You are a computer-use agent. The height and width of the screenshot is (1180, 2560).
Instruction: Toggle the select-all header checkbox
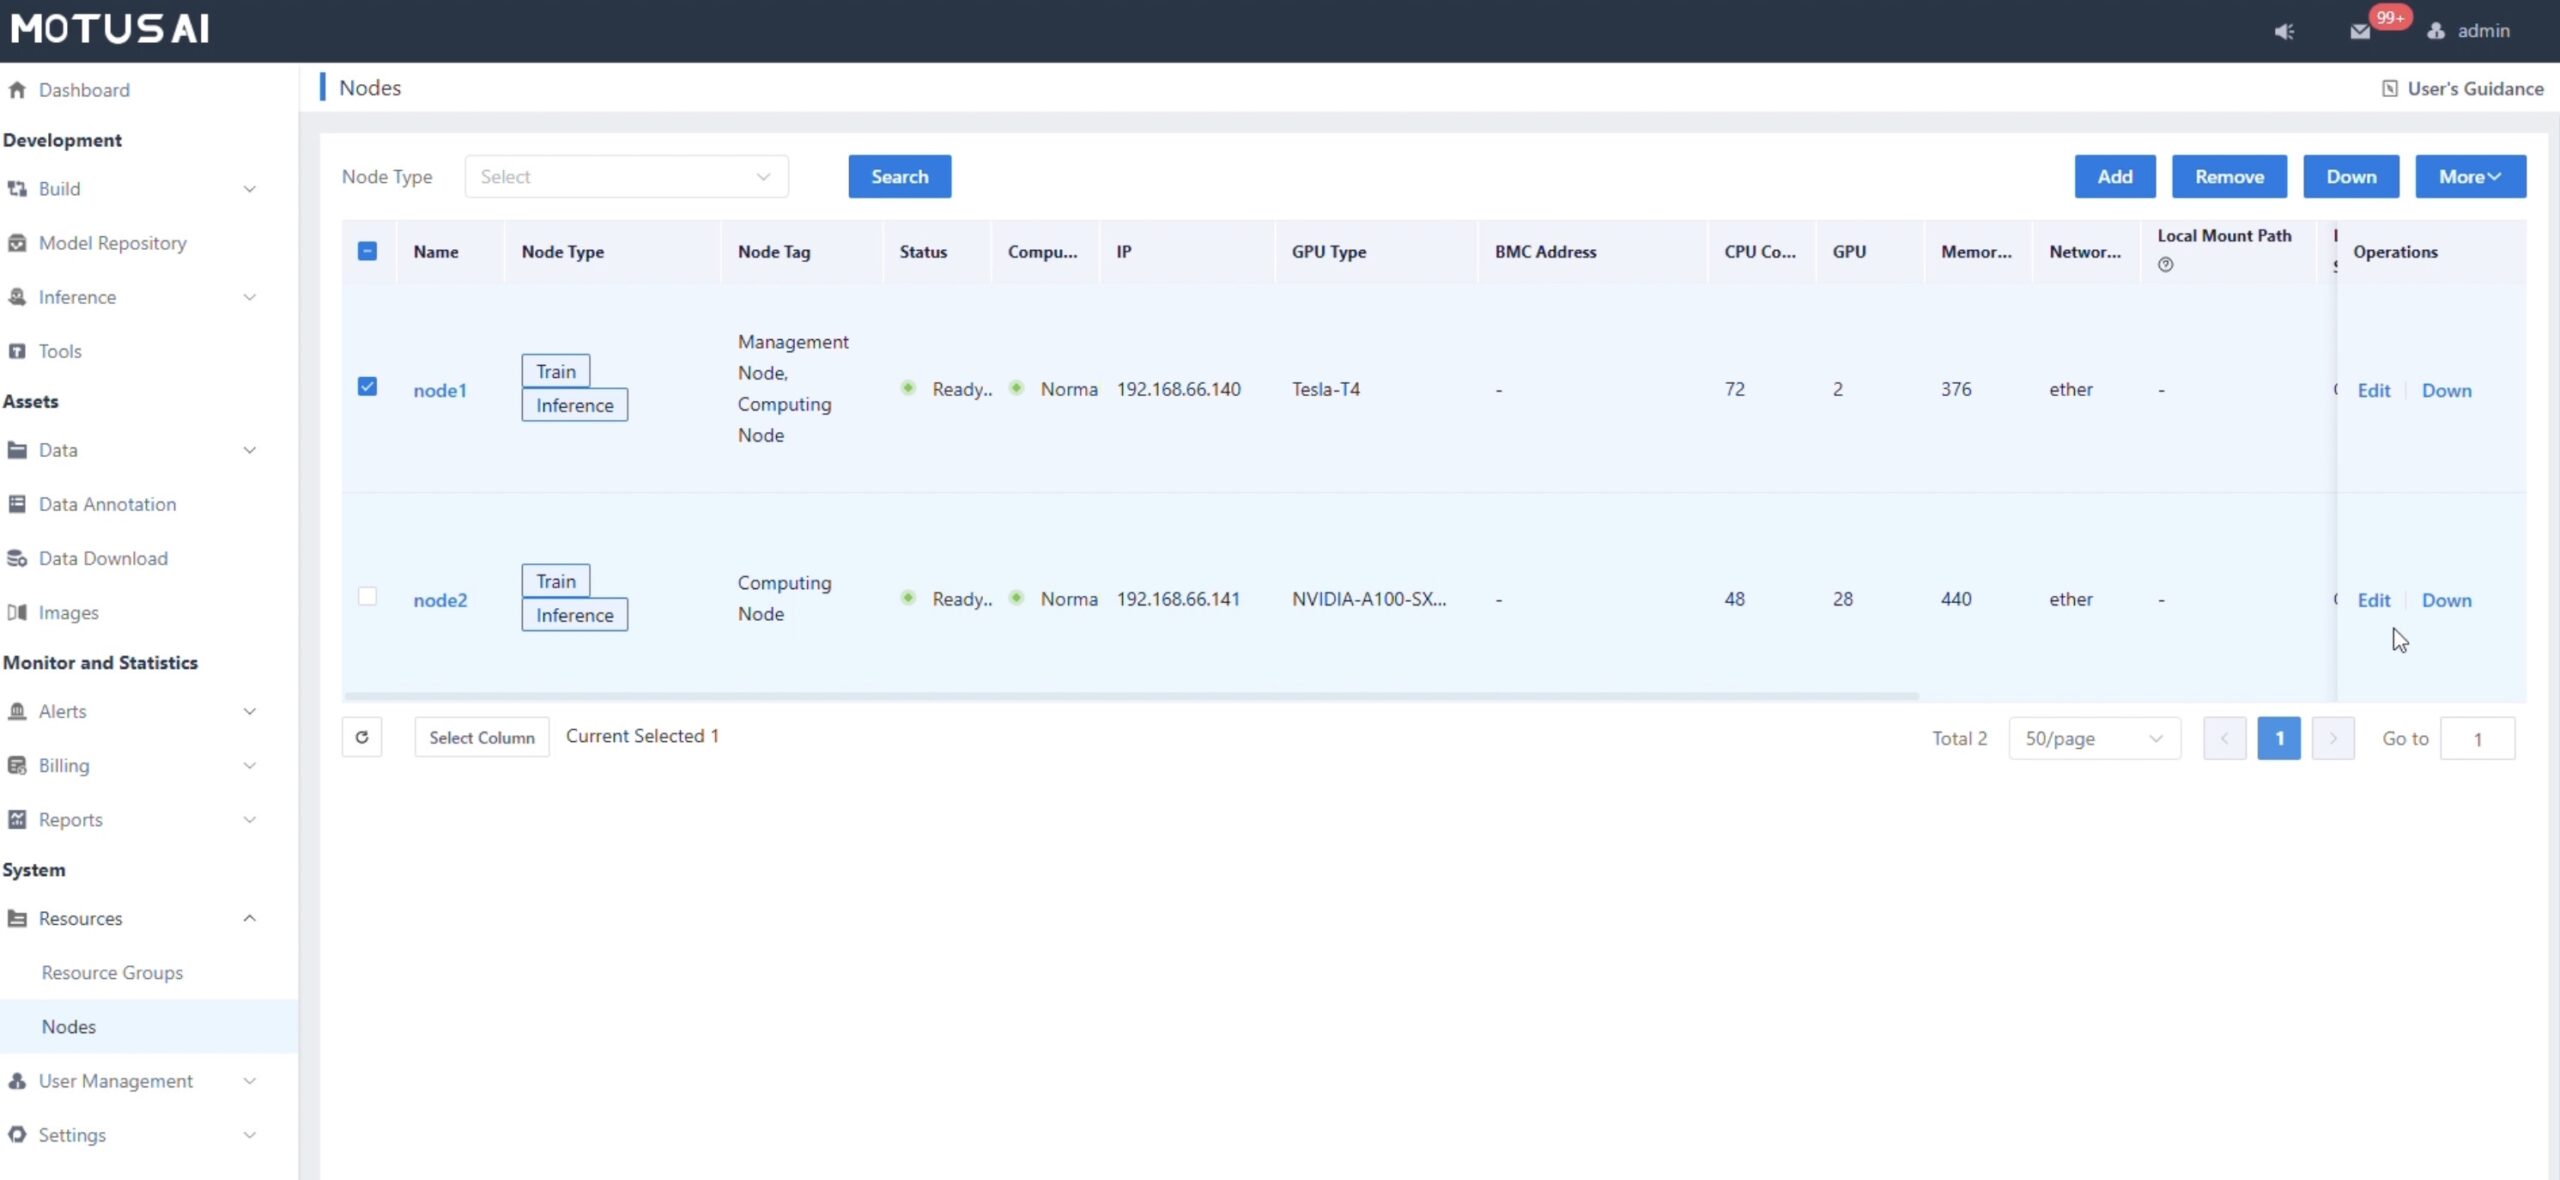[367, 251]
